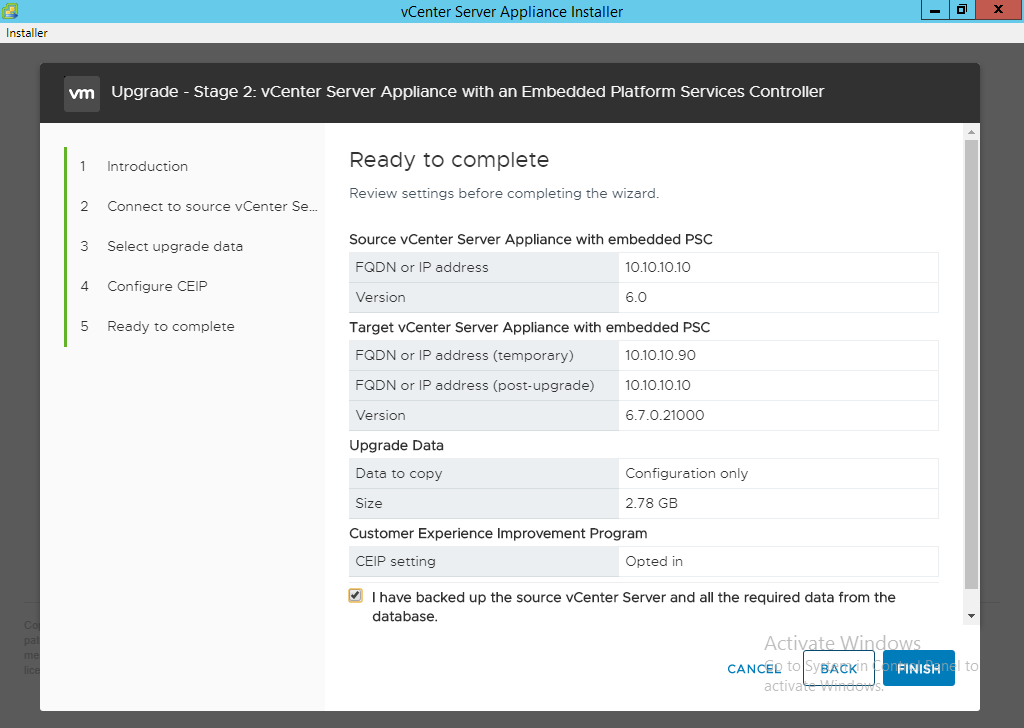Click the vertical scrollbar thumb

971,364
